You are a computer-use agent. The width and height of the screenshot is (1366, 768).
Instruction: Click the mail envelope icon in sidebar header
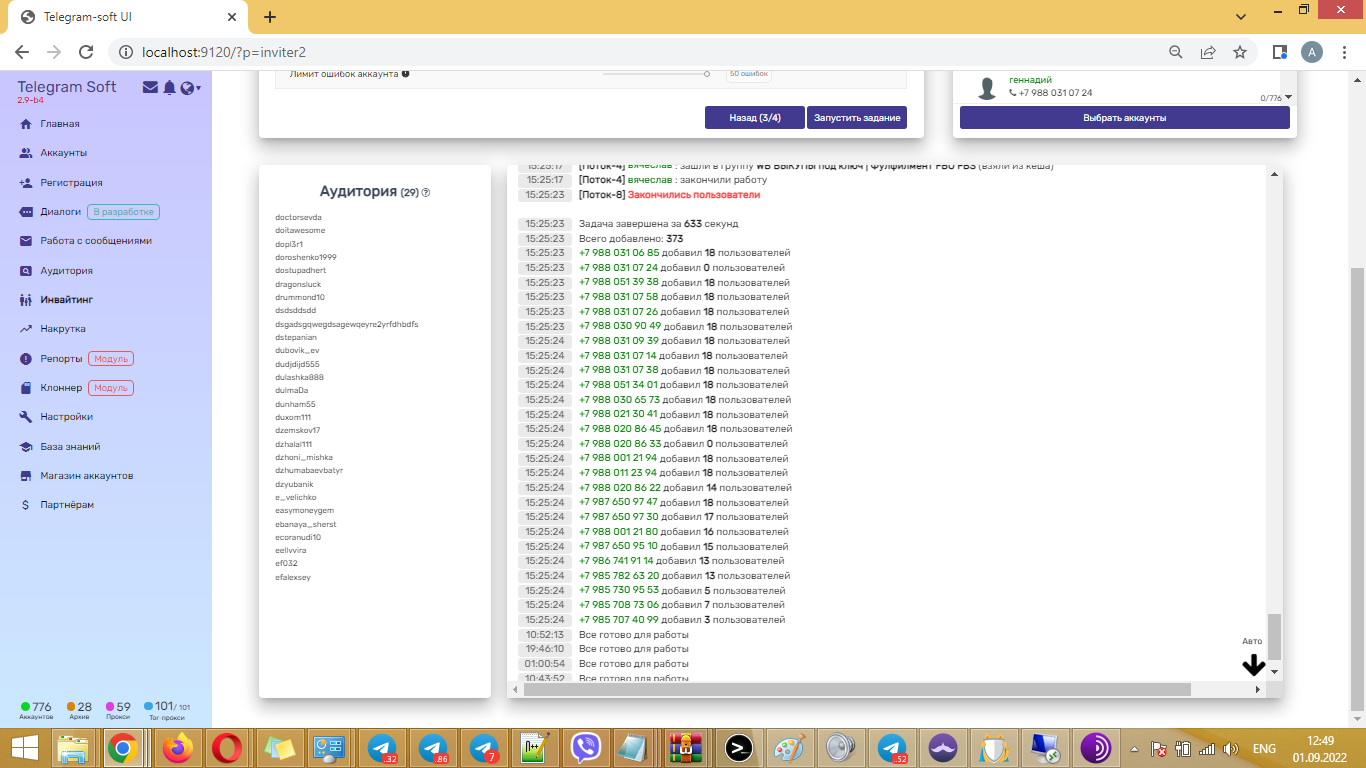(x=150, y=88)
